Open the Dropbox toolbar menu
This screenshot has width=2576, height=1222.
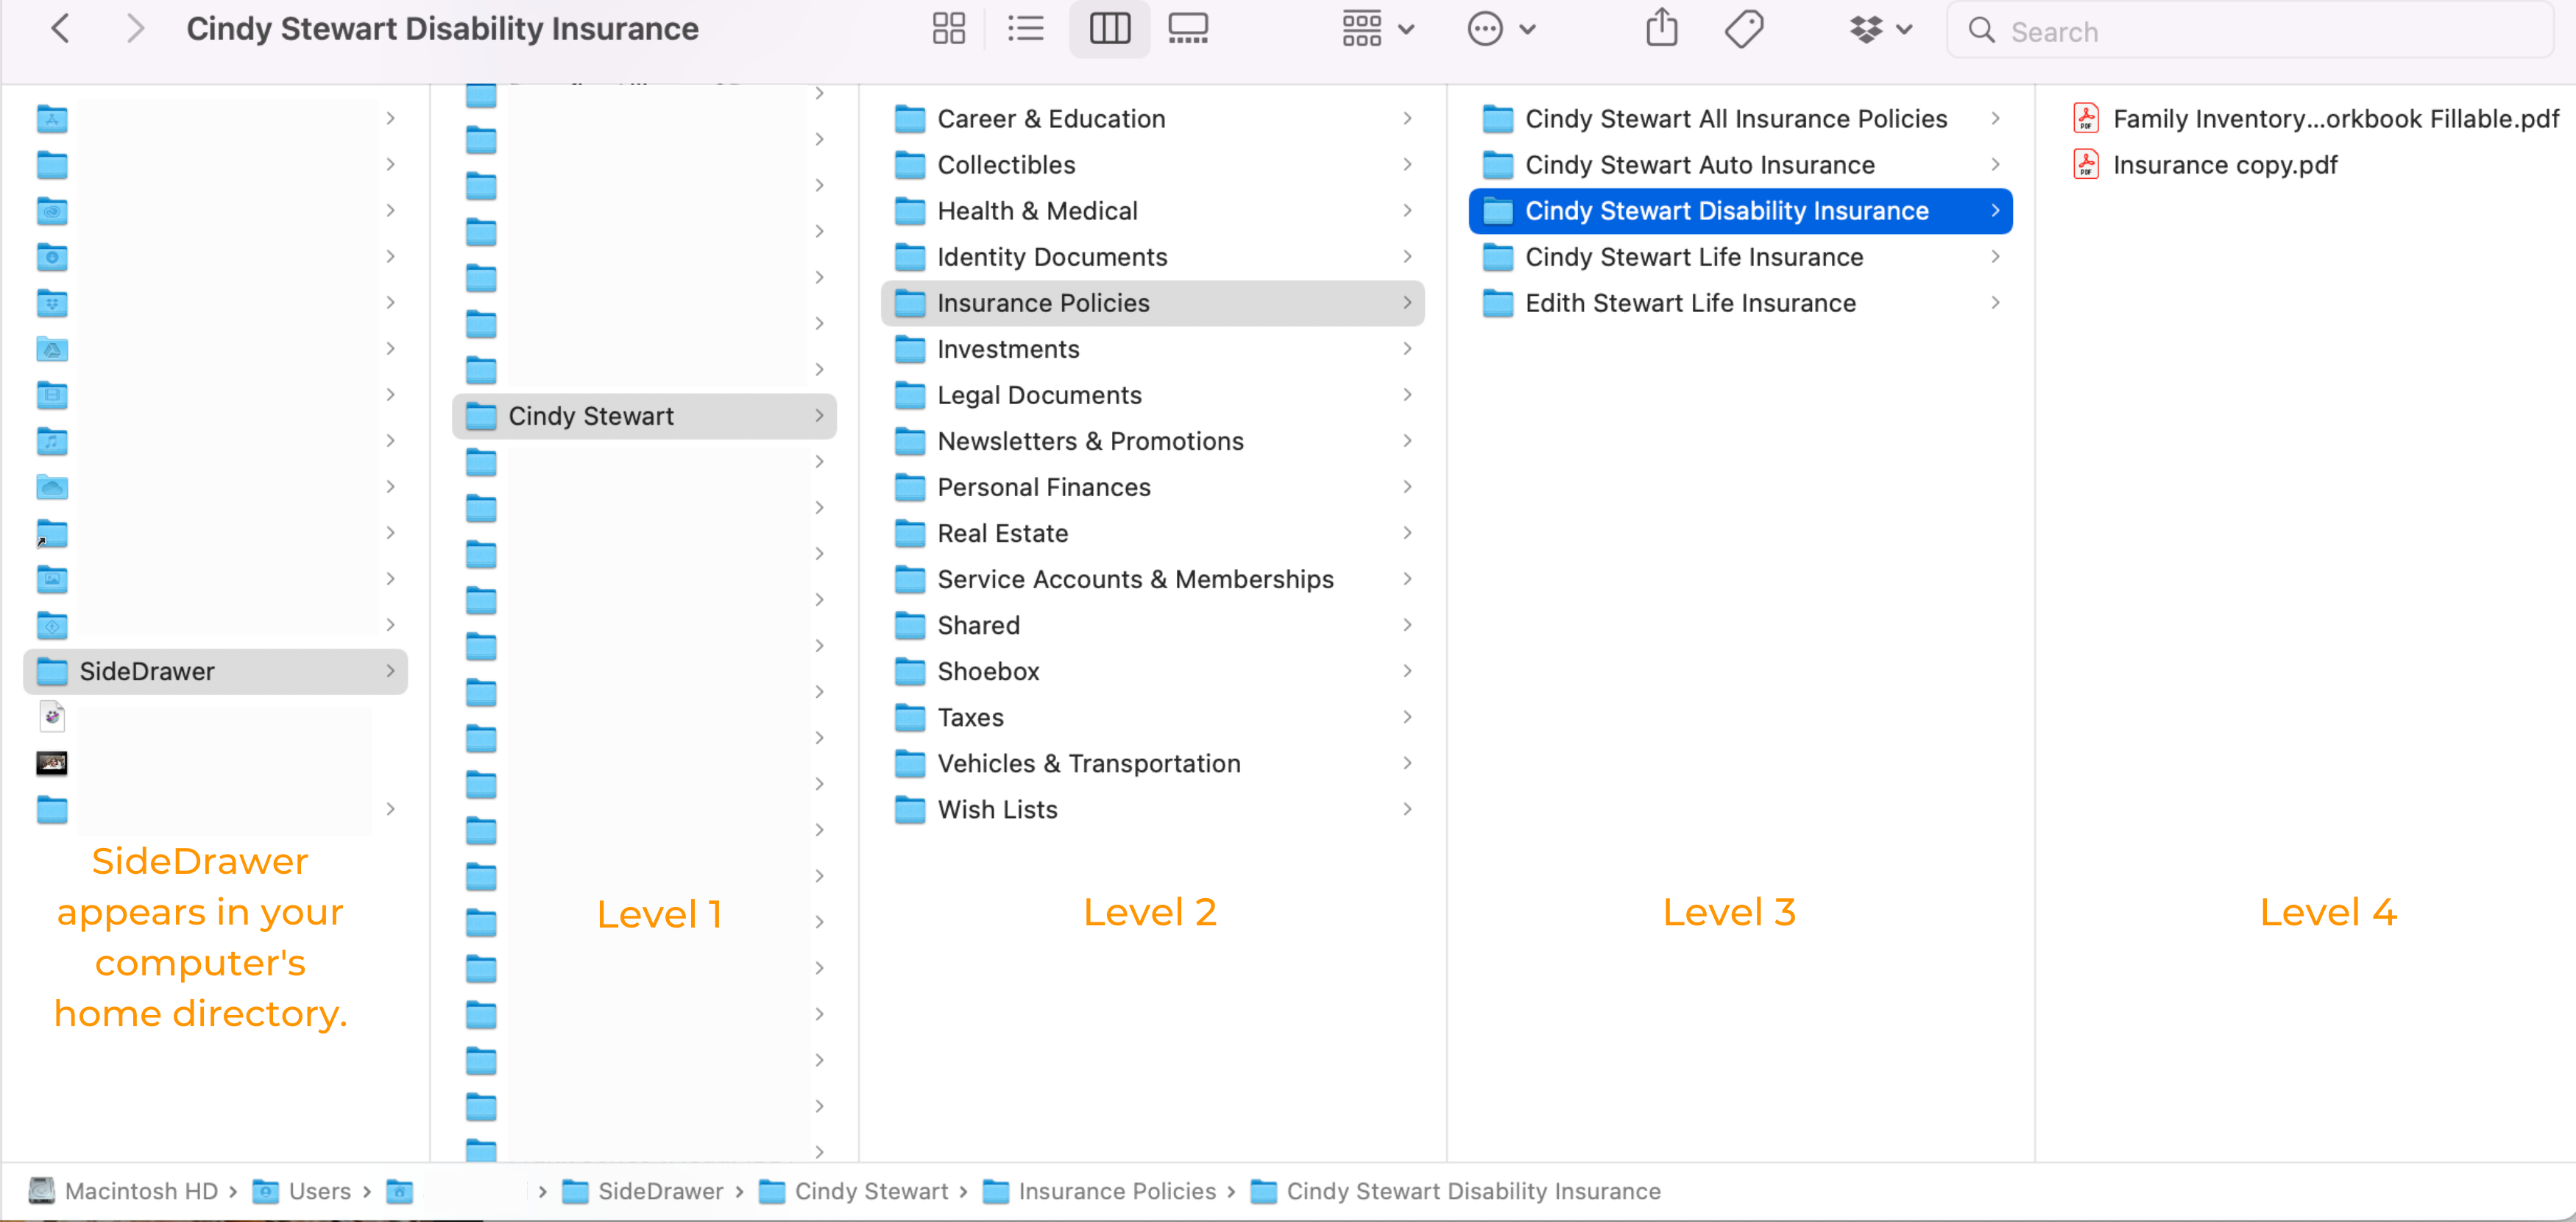tap(1879, 29)
